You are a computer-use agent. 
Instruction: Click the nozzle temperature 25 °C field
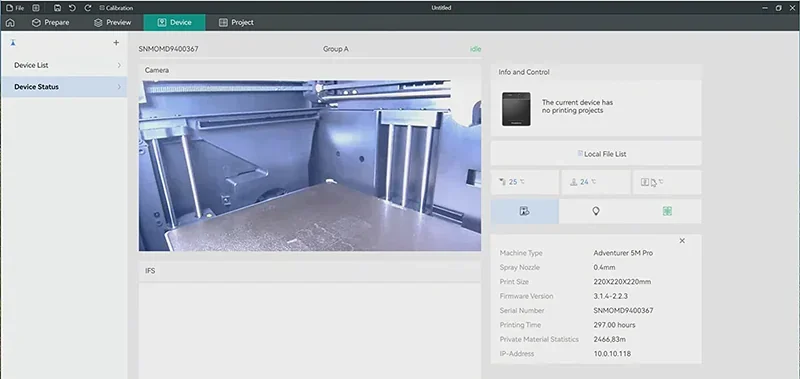tap(524, 182)
